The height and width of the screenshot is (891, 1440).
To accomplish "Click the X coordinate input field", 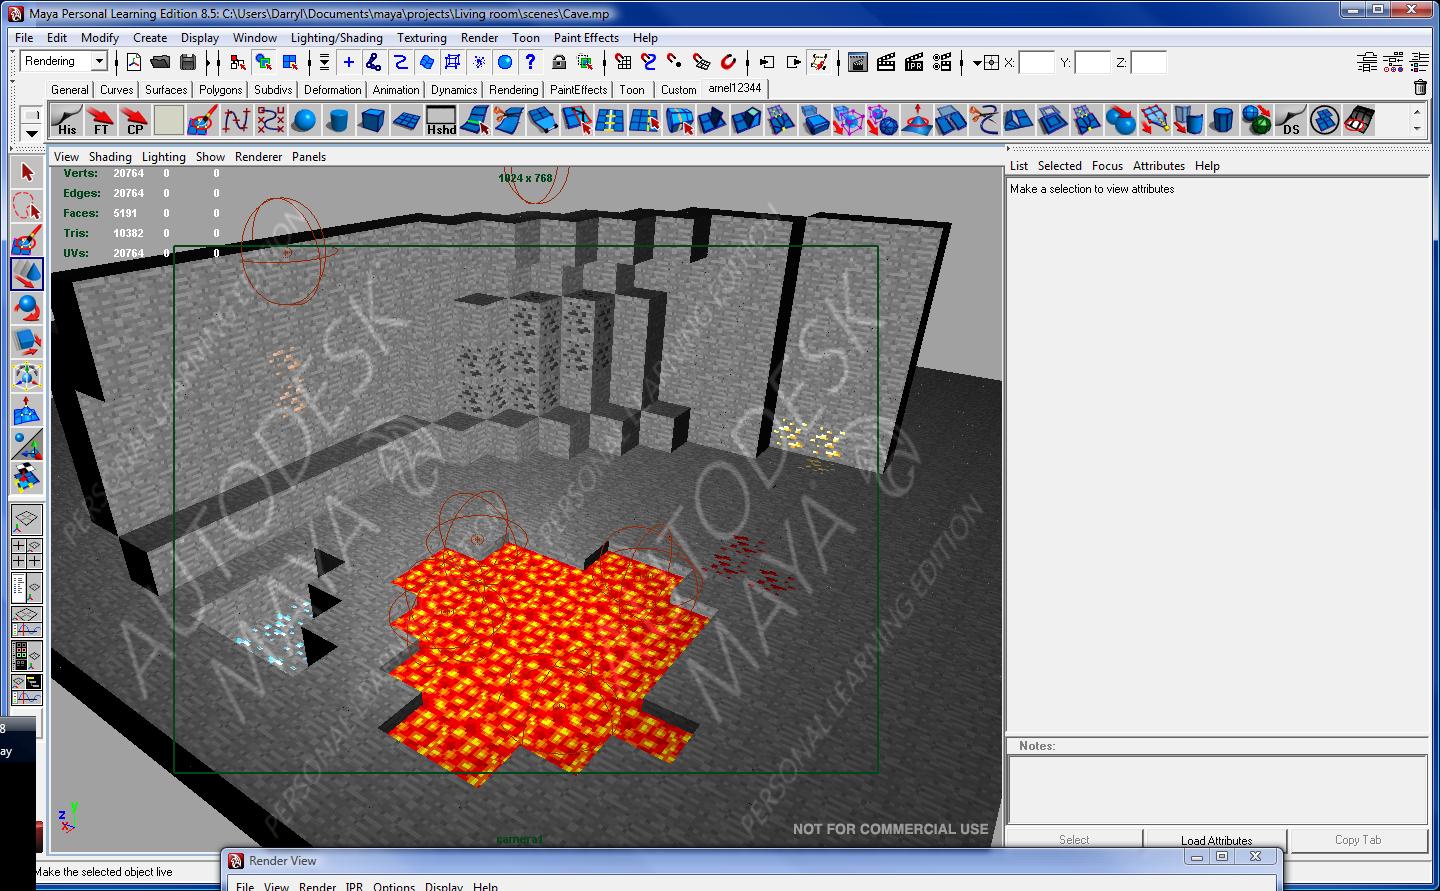I will (1036, 62).
